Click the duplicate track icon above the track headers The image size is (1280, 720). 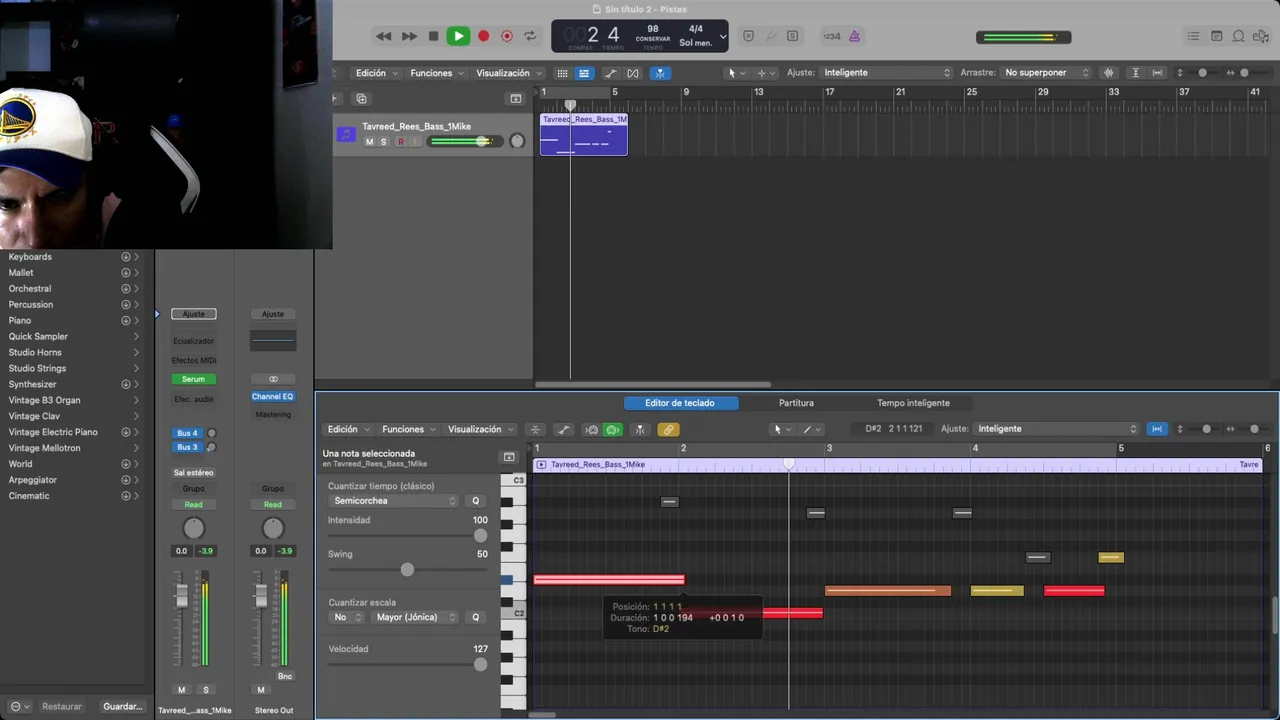(362, 99)
